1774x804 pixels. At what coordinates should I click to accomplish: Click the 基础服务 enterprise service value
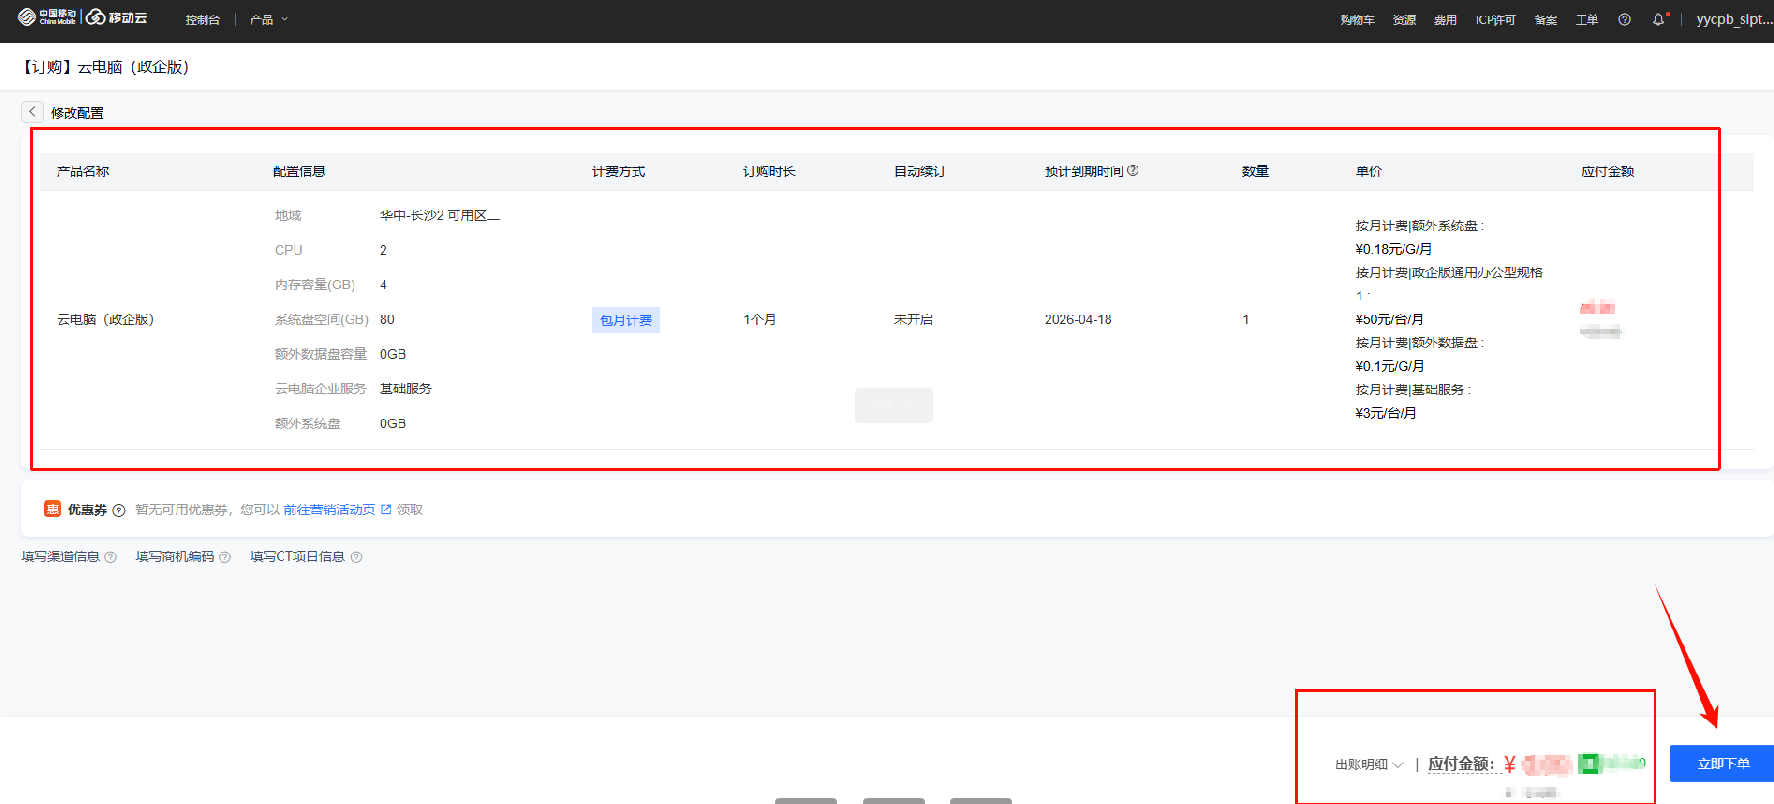point(406,389)
